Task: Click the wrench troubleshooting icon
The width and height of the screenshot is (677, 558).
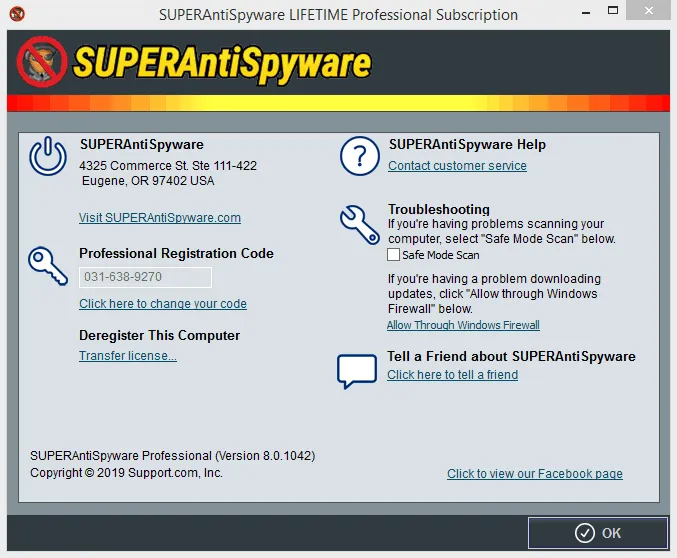Action: point(360,225)
